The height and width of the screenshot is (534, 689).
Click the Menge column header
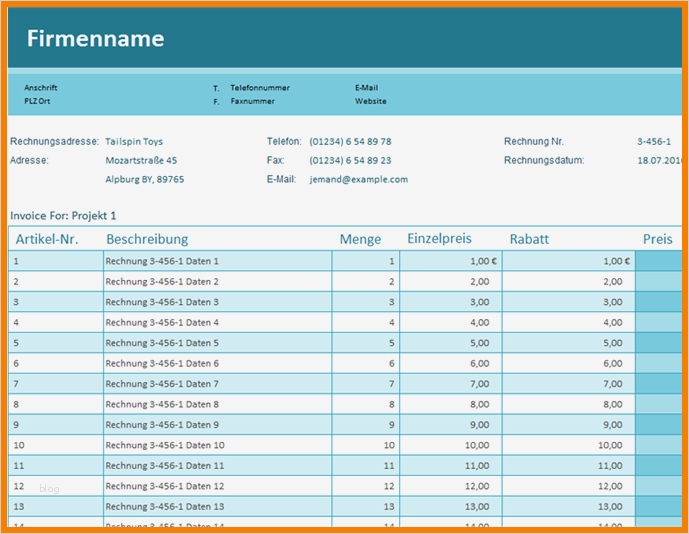coord(360,239)
